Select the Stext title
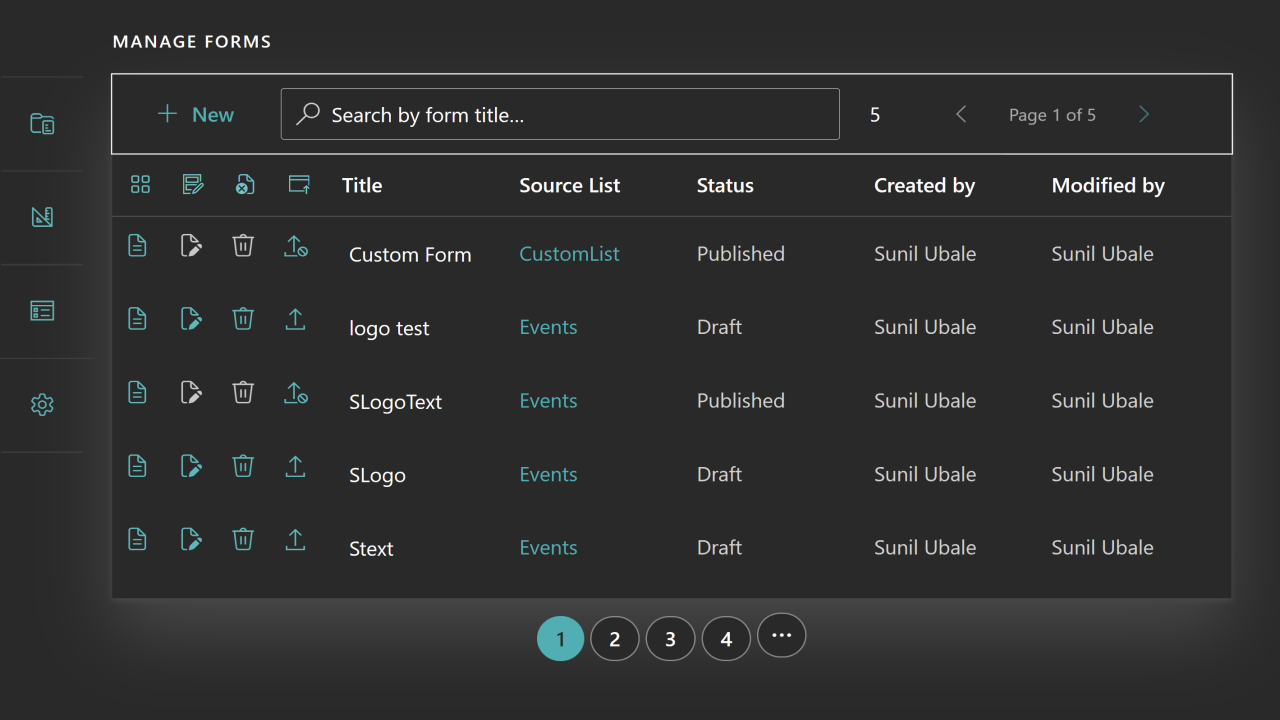Viewport: 1280px width, 720px height. coord(371,549)
